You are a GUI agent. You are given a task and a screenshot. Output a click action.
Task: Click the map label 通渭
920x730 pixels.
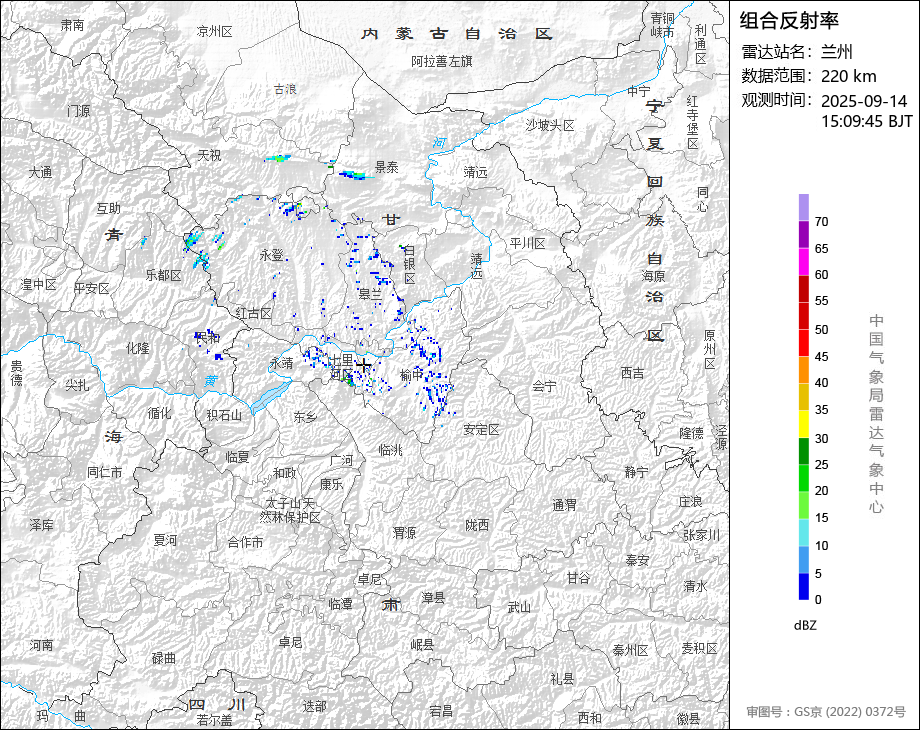(x=564, y=505)
